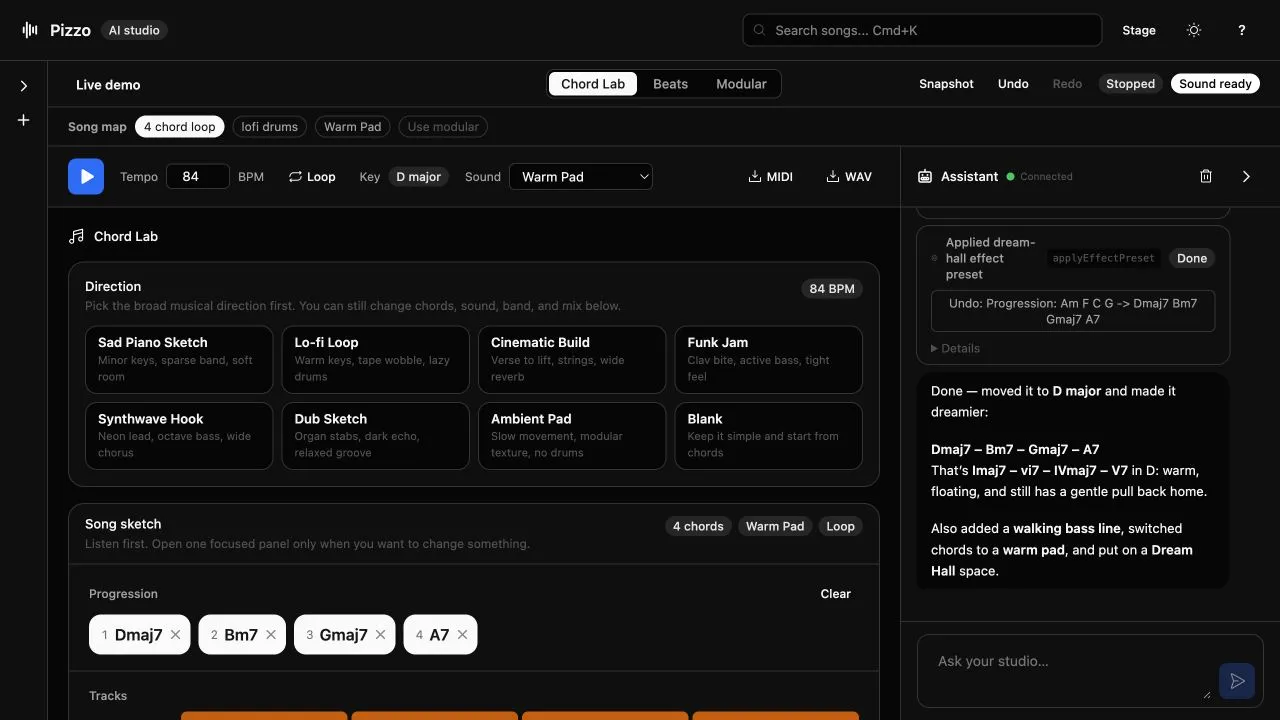Switch to the Modular tab

pos(741,84)
